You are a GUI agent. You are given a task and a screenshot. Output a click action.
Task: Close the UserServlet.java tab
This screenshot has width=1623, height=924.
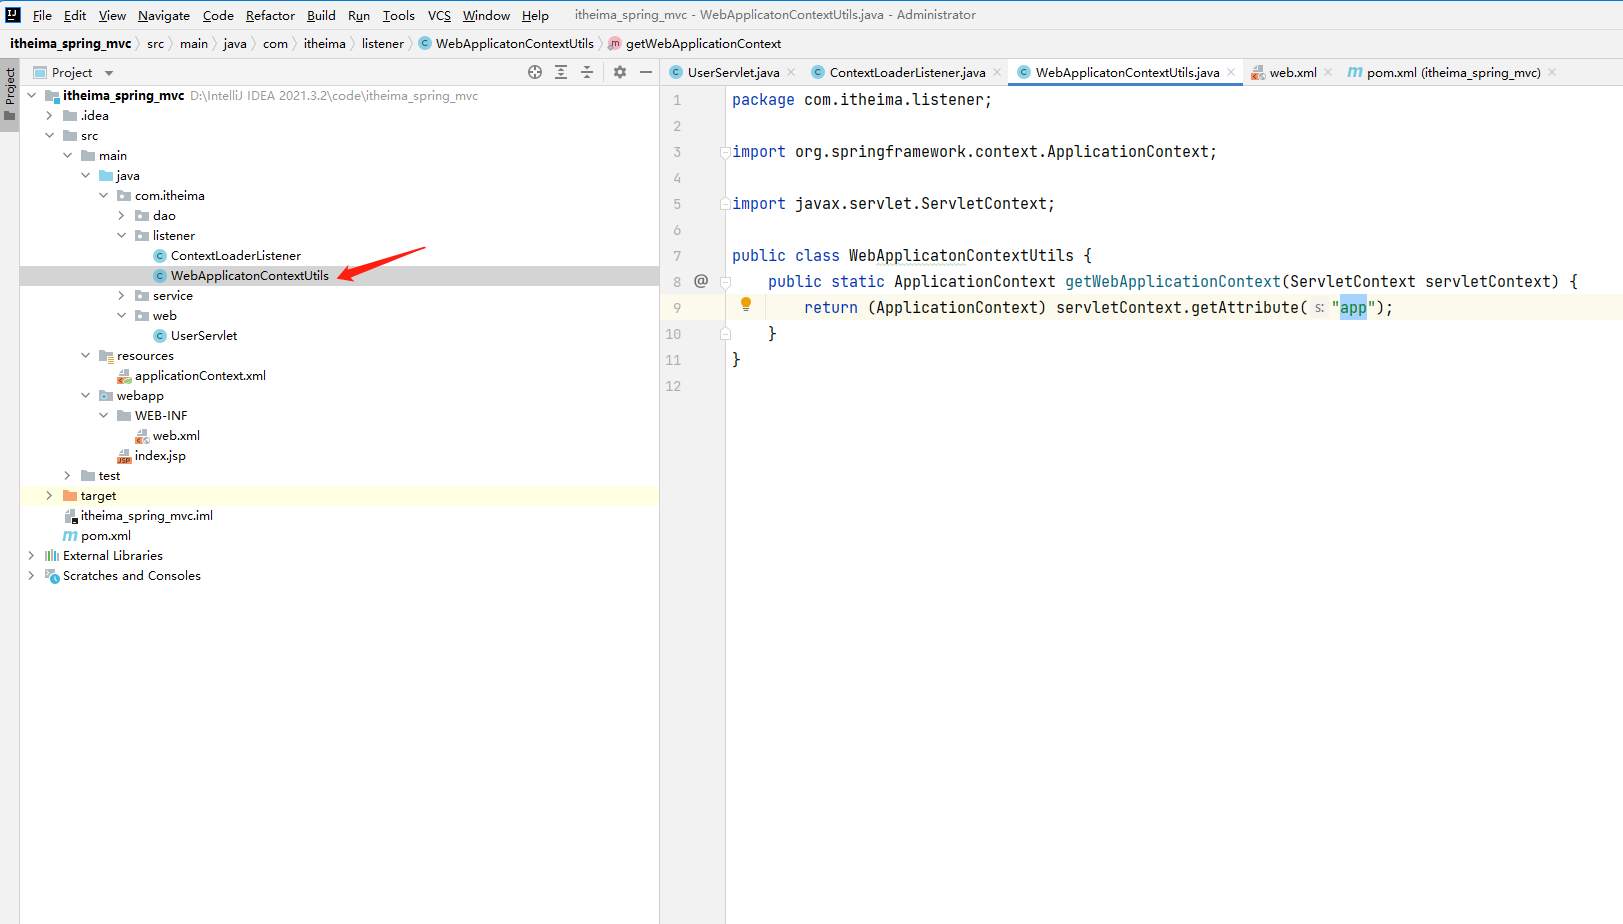pos(791,72)
